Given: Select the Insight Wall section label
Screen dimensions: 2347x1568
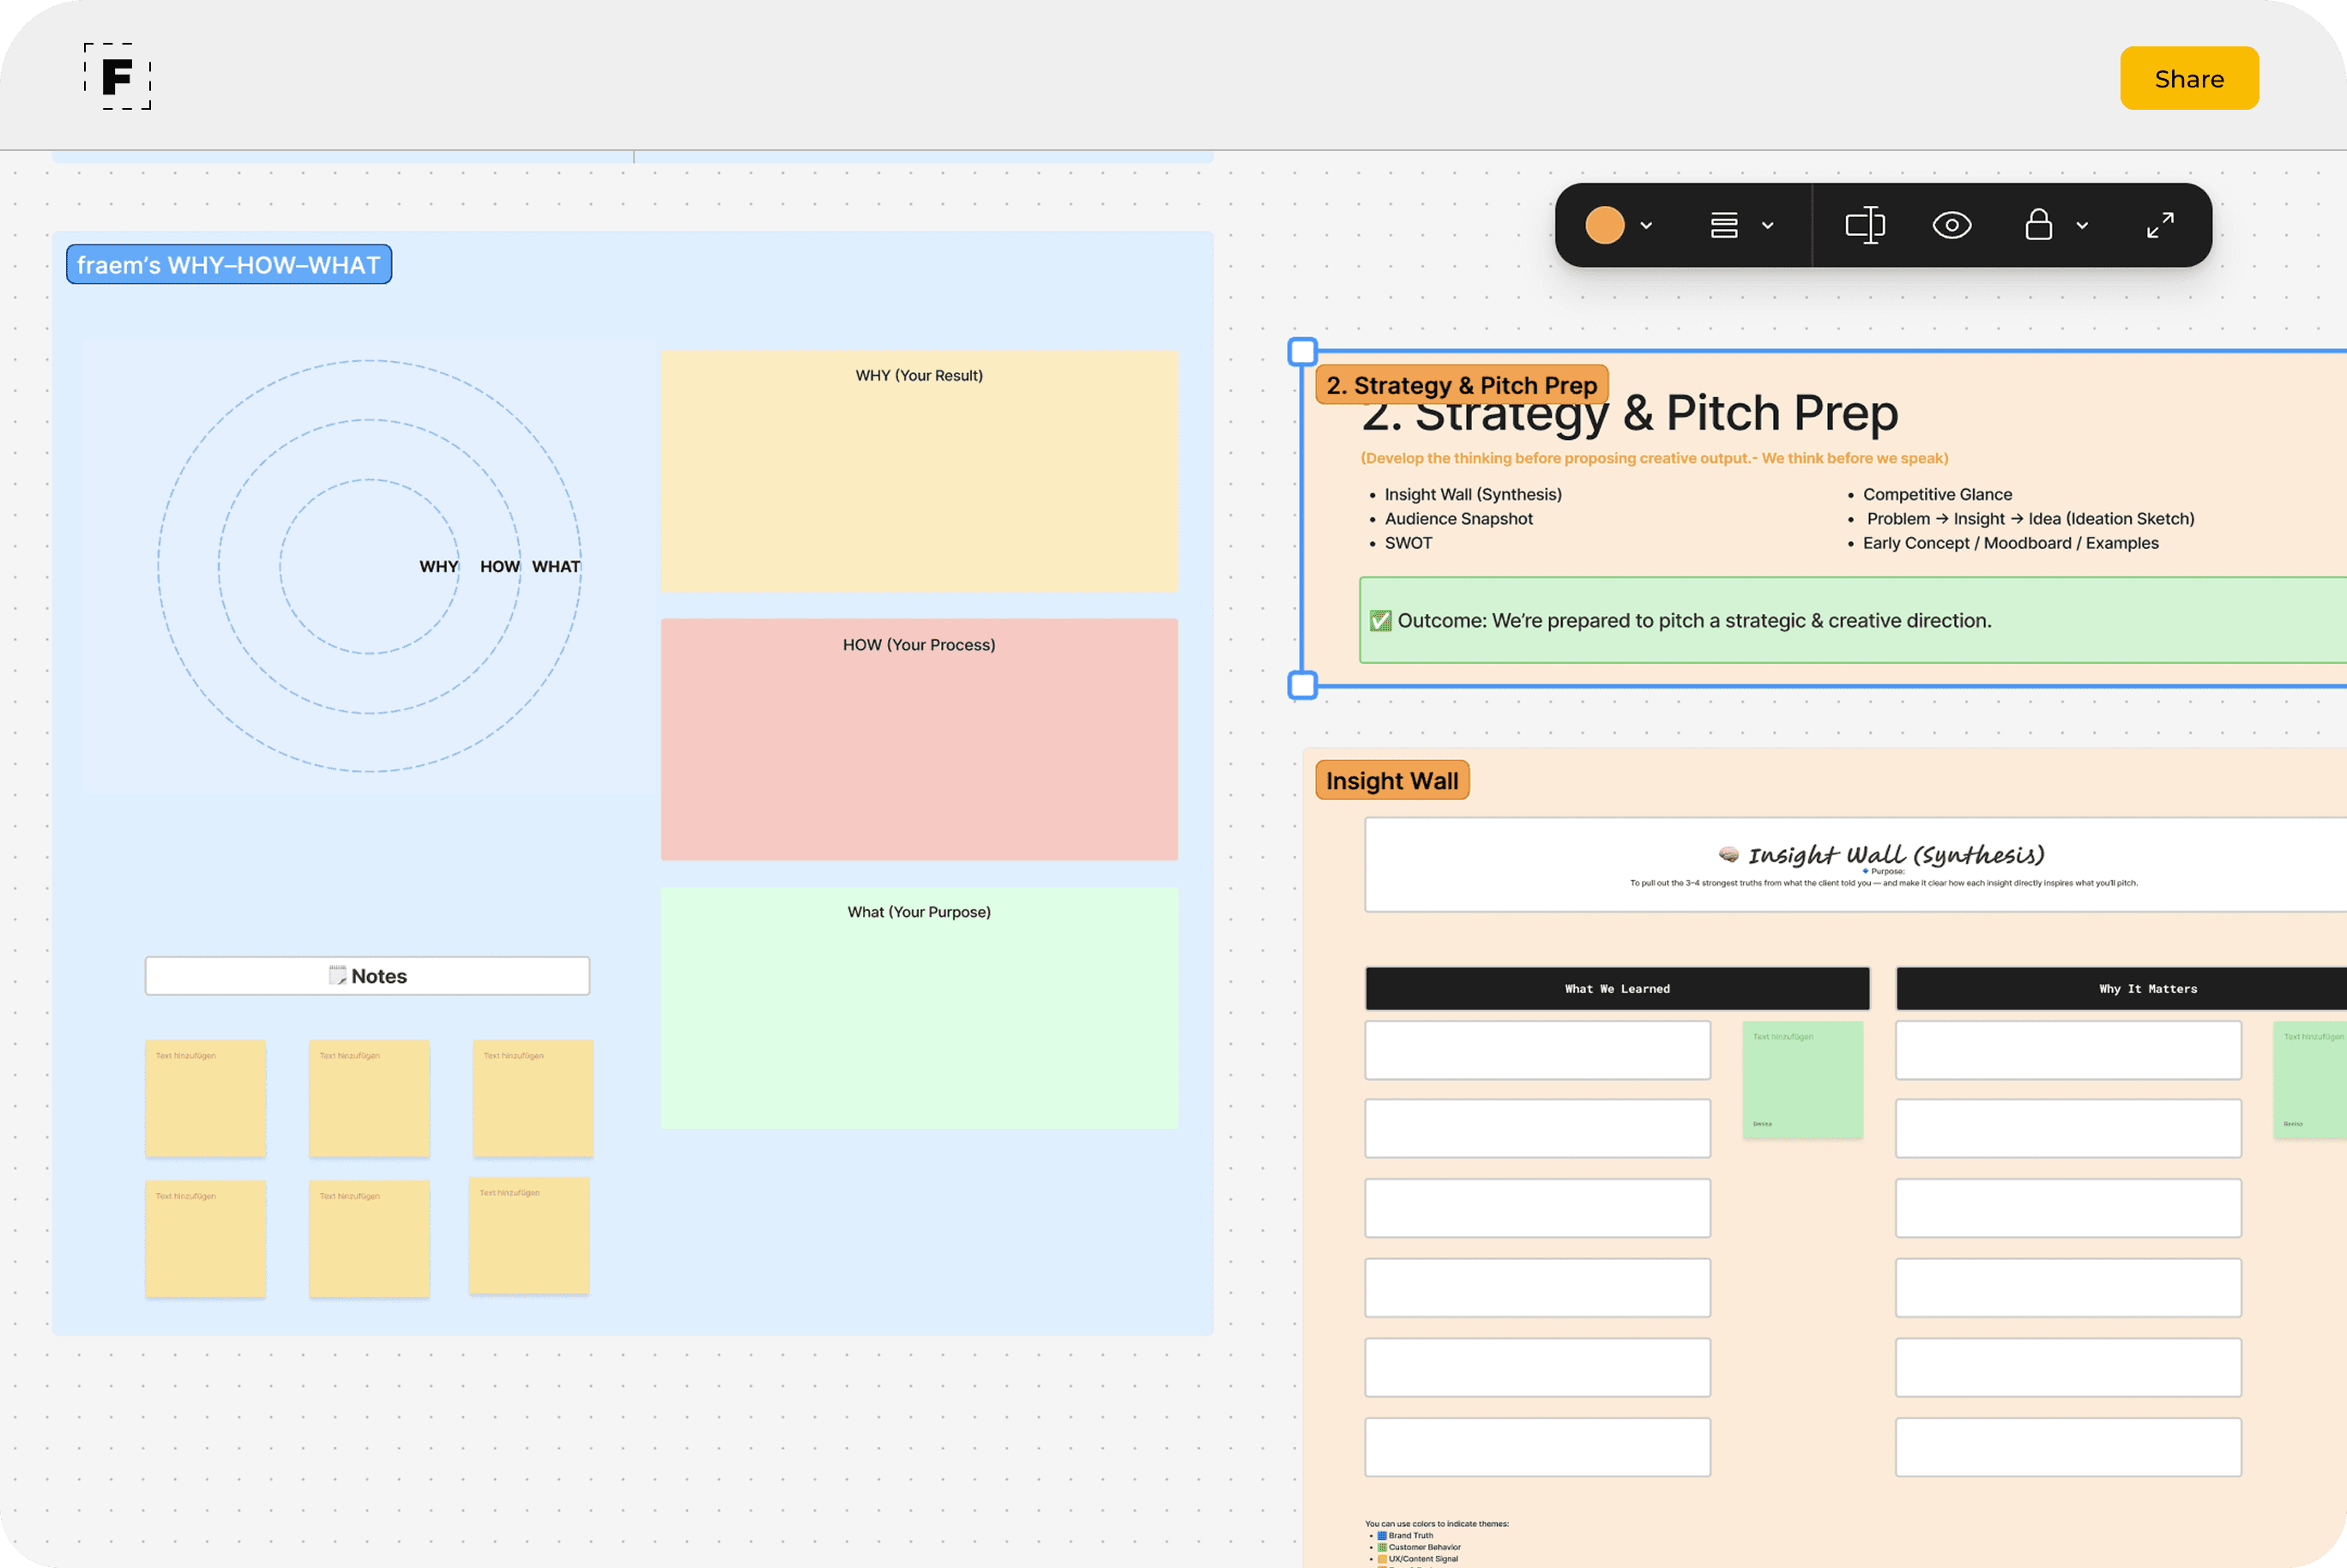Looking at the screenshot, I should [x=1391, y=781].
